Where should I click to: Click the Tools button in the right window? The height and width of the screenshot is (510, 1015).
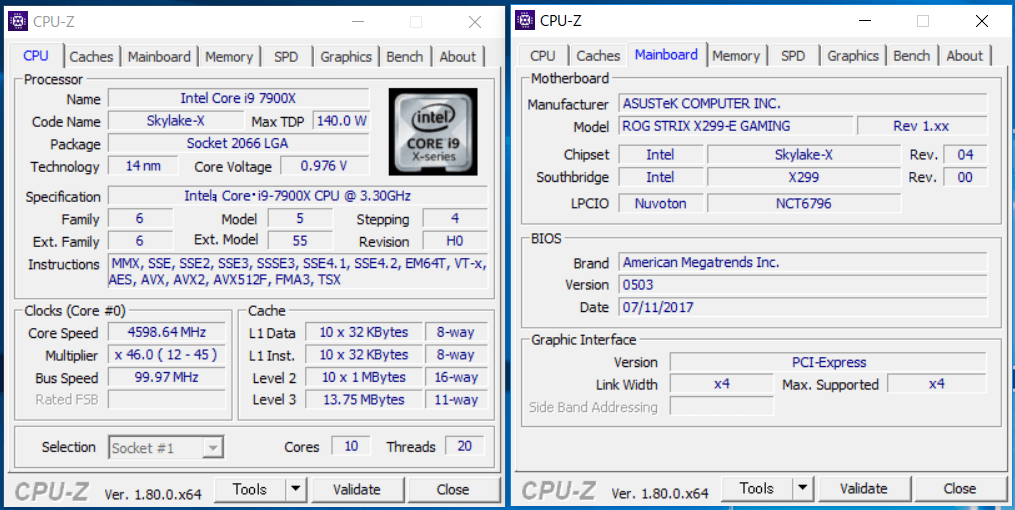[x=757, y=489]
